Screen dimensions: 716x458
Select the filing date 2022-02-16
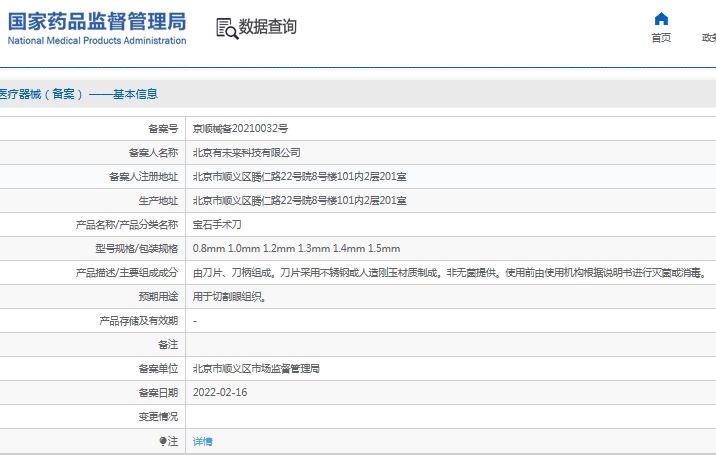[x=220, y=392]
